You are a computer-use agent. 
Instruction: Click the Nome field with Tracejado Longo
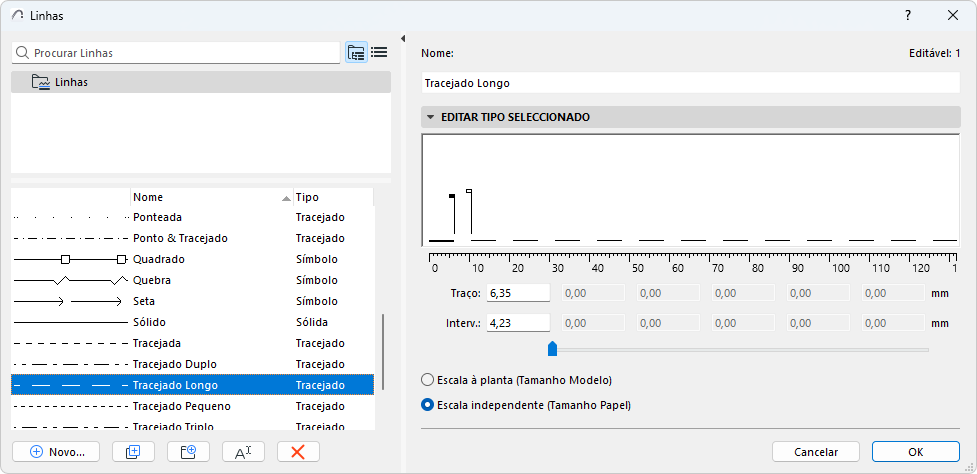click(x=690, y=83)
